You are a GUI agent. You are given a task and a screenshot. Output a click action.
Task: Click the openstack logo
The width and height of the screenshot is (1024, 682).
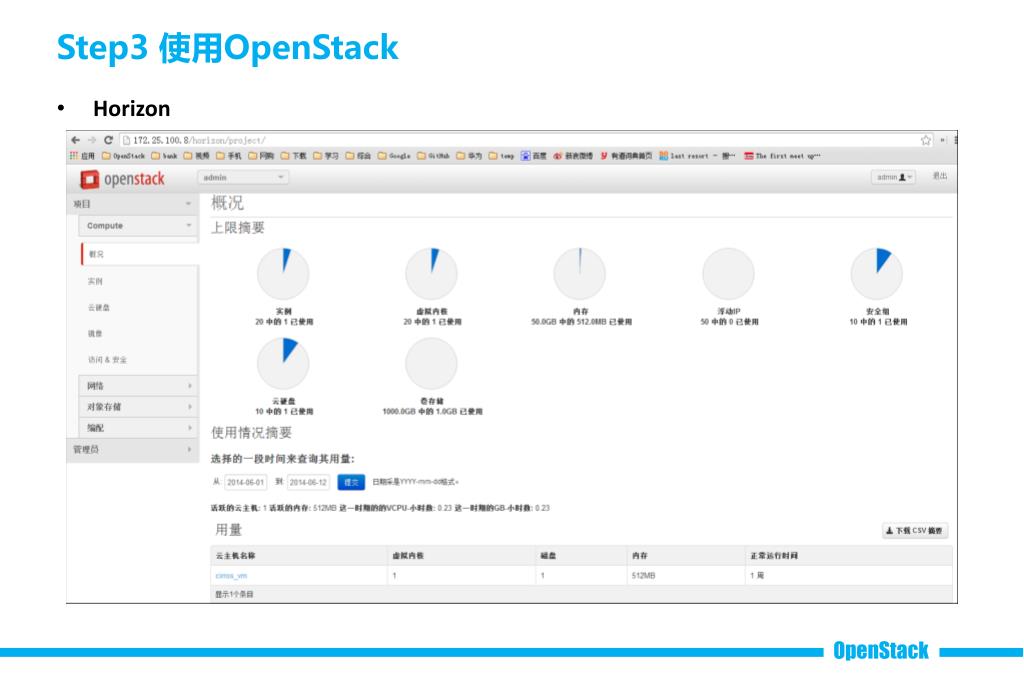[x=122, y=178]
